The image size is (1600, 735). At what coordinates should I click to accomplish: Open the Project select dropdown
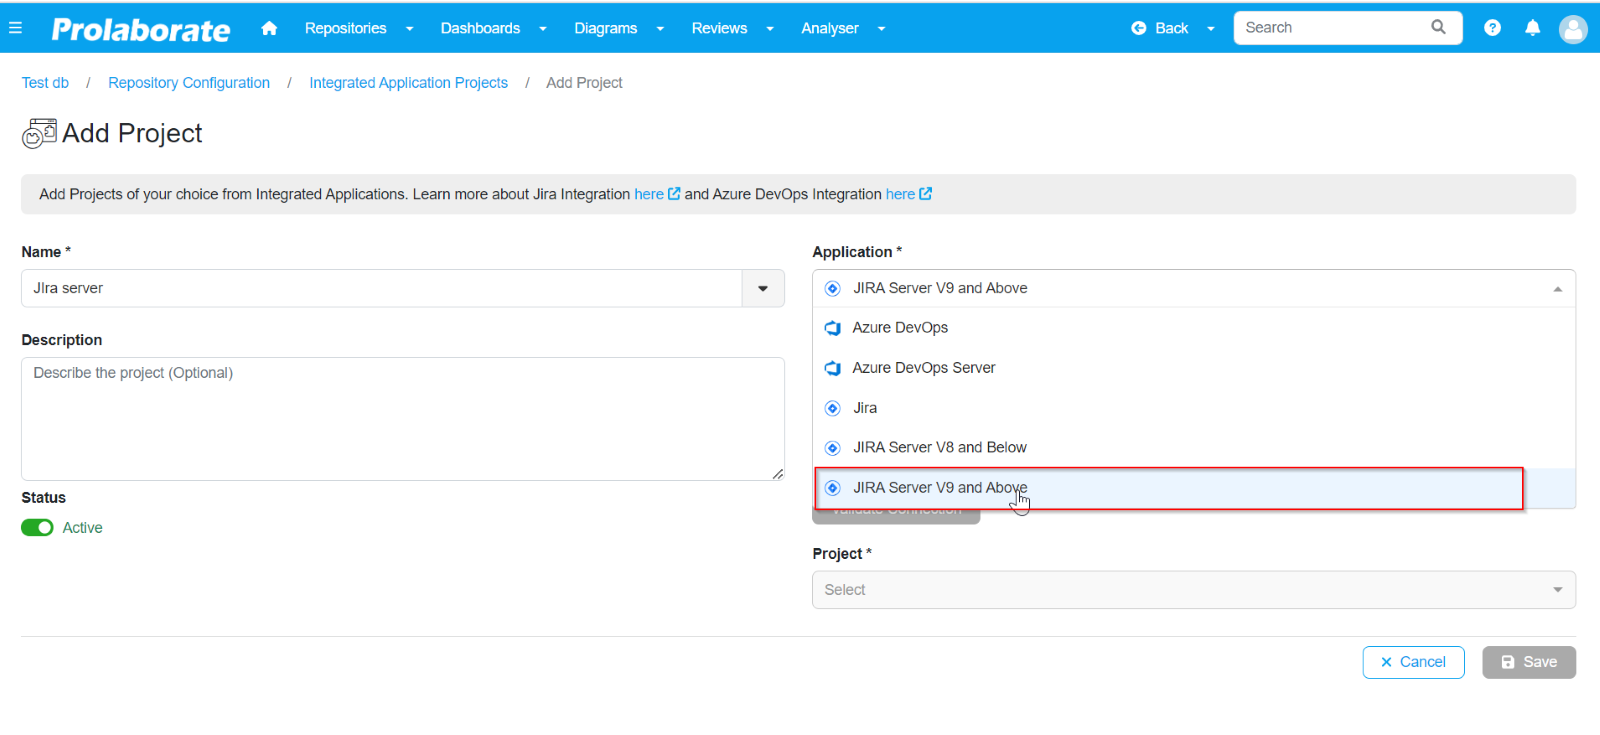coord(1194,590)
